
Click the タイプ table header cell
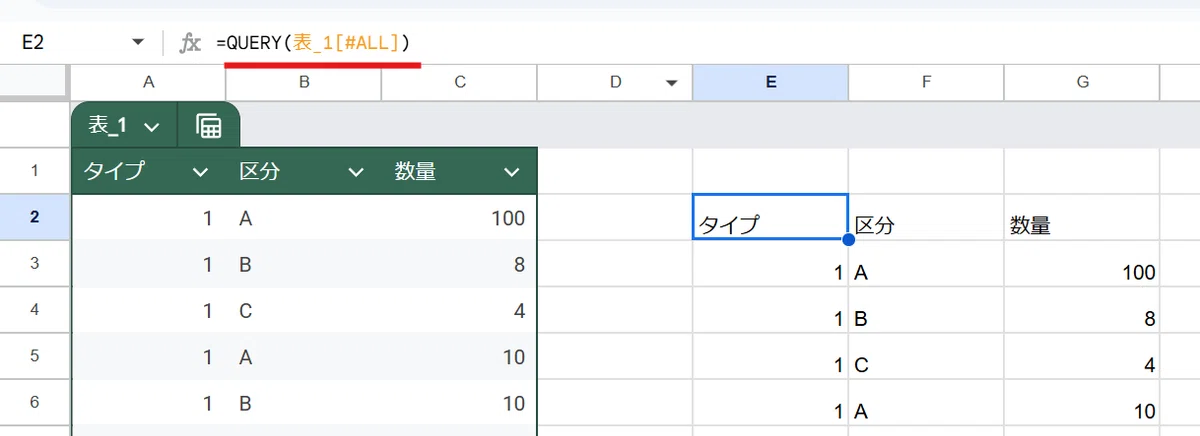tap(149, 172)
